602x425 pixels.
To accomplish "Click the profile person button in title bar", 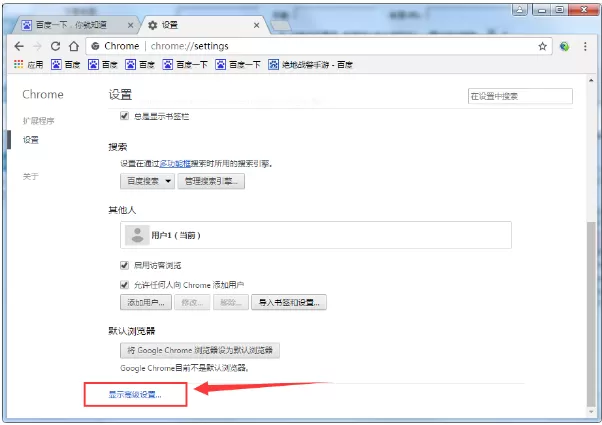I will 519,10.
